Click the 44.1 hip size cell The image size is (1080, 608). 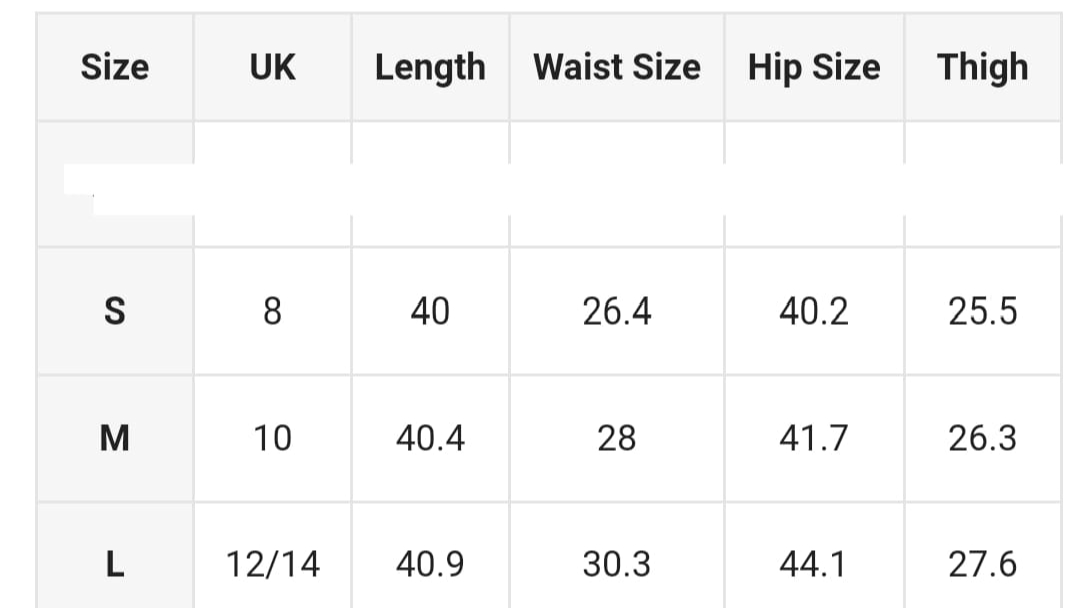coord(814,564)
